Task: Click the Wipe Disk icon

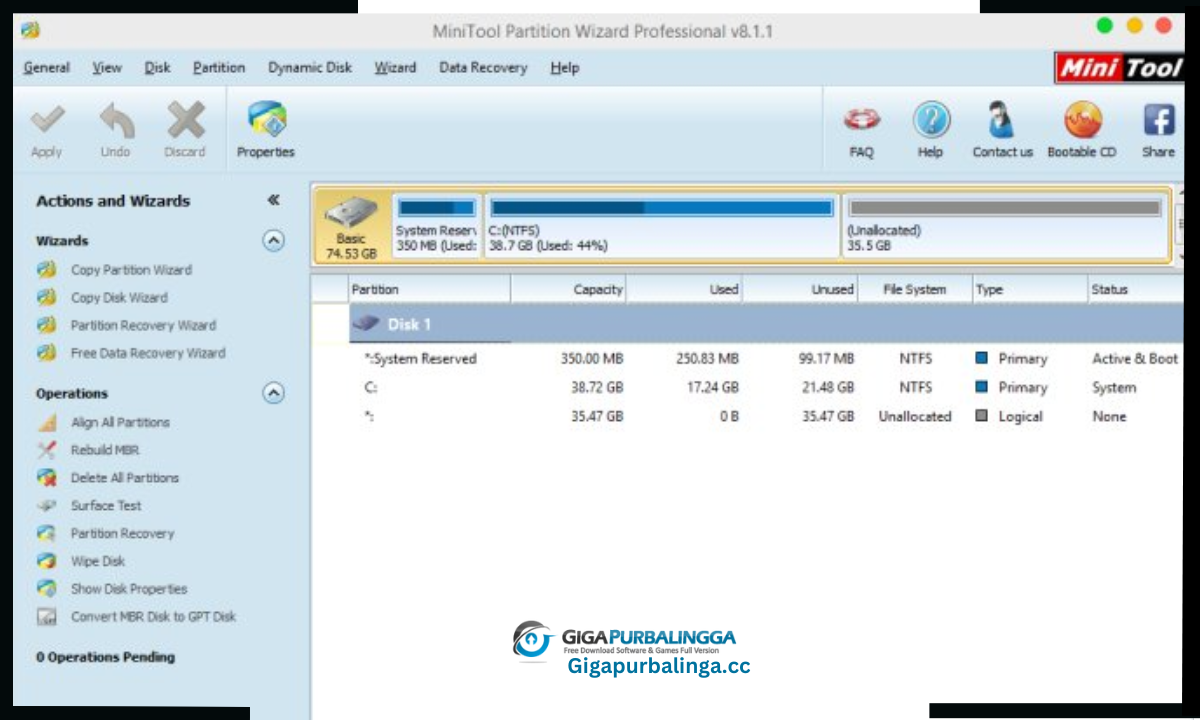Action: pyautogui.click(x=46, y=561)
